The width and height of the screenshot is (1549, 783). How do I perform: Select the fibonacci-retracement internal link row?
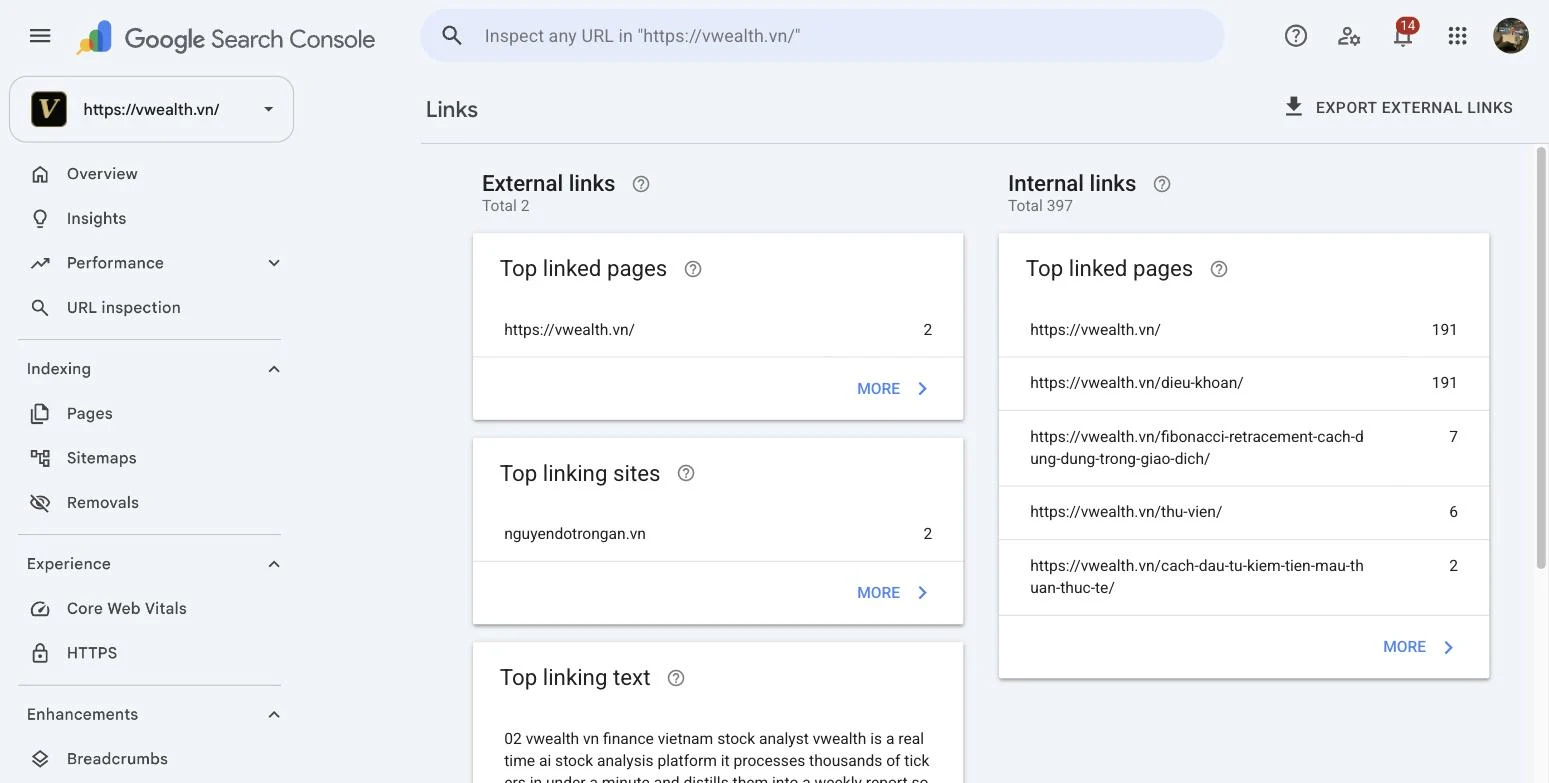(1244, 448)
